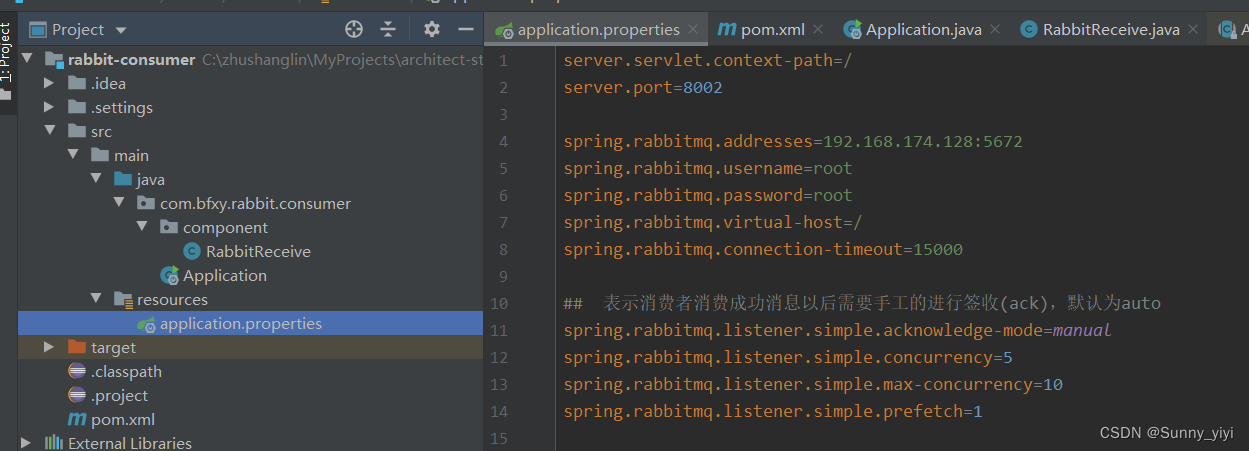The image size is (1249, 451).
Task: Click the java source folder icon
Action: tap(123, 179)
